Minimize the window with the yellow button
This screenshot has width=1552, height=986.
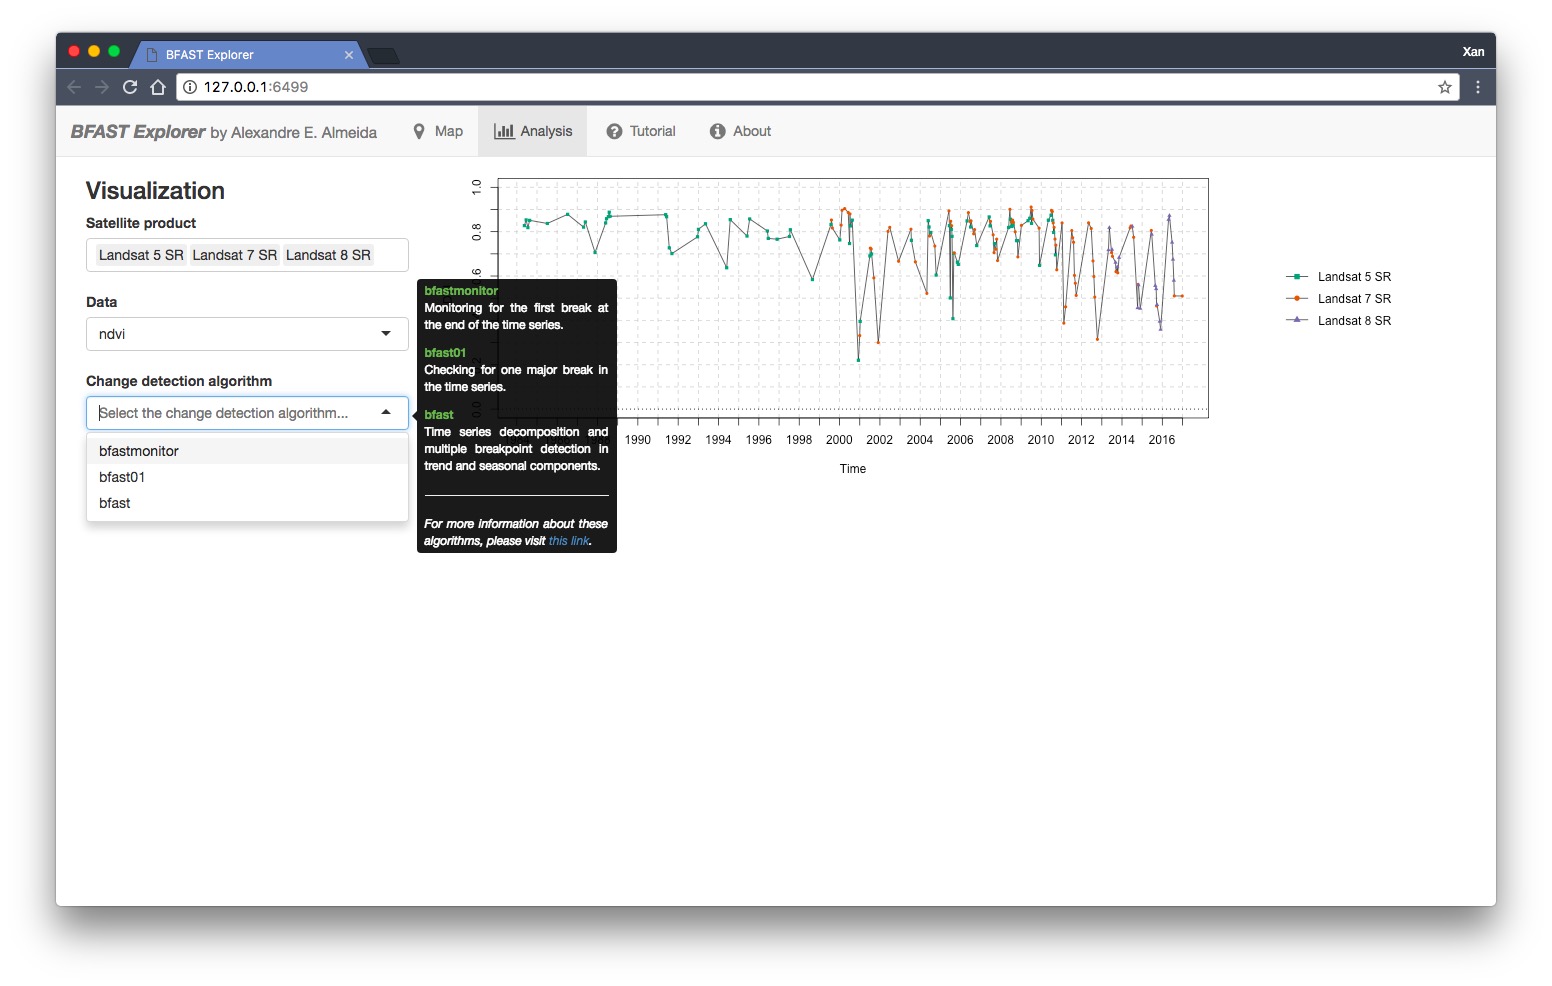point(94,51)
